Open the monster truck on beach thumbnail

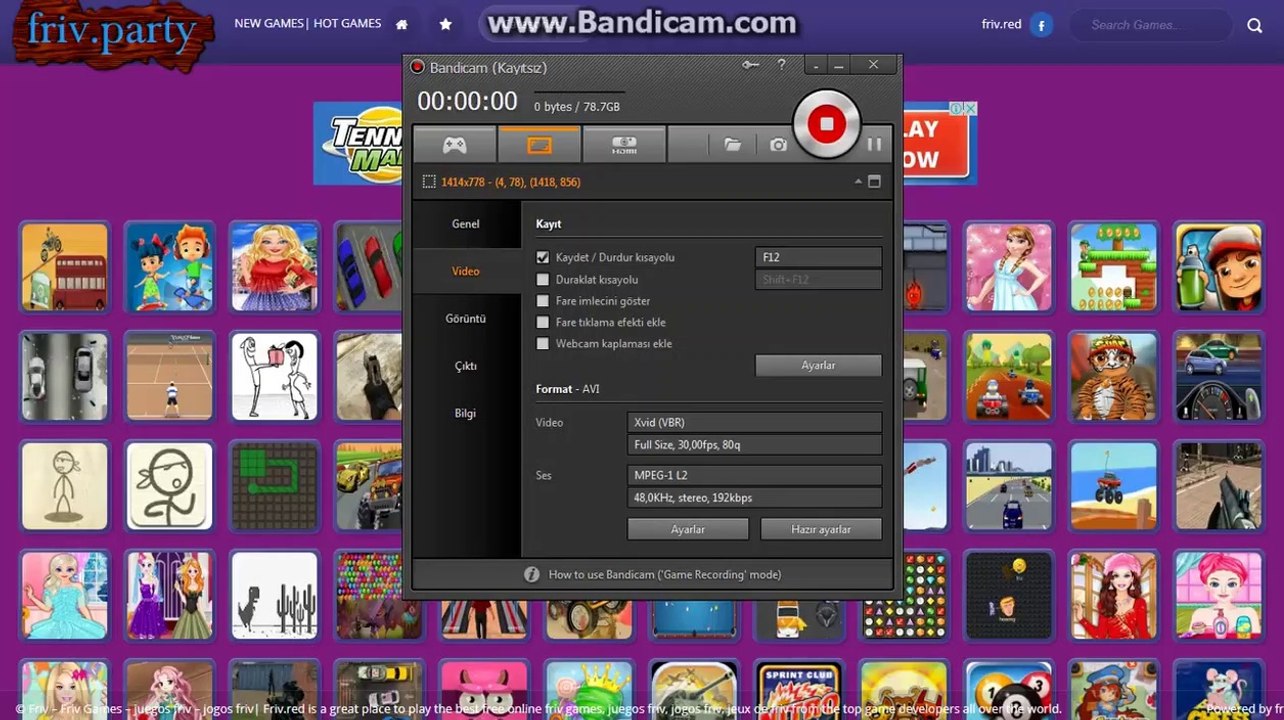(x=1113, y=486)
